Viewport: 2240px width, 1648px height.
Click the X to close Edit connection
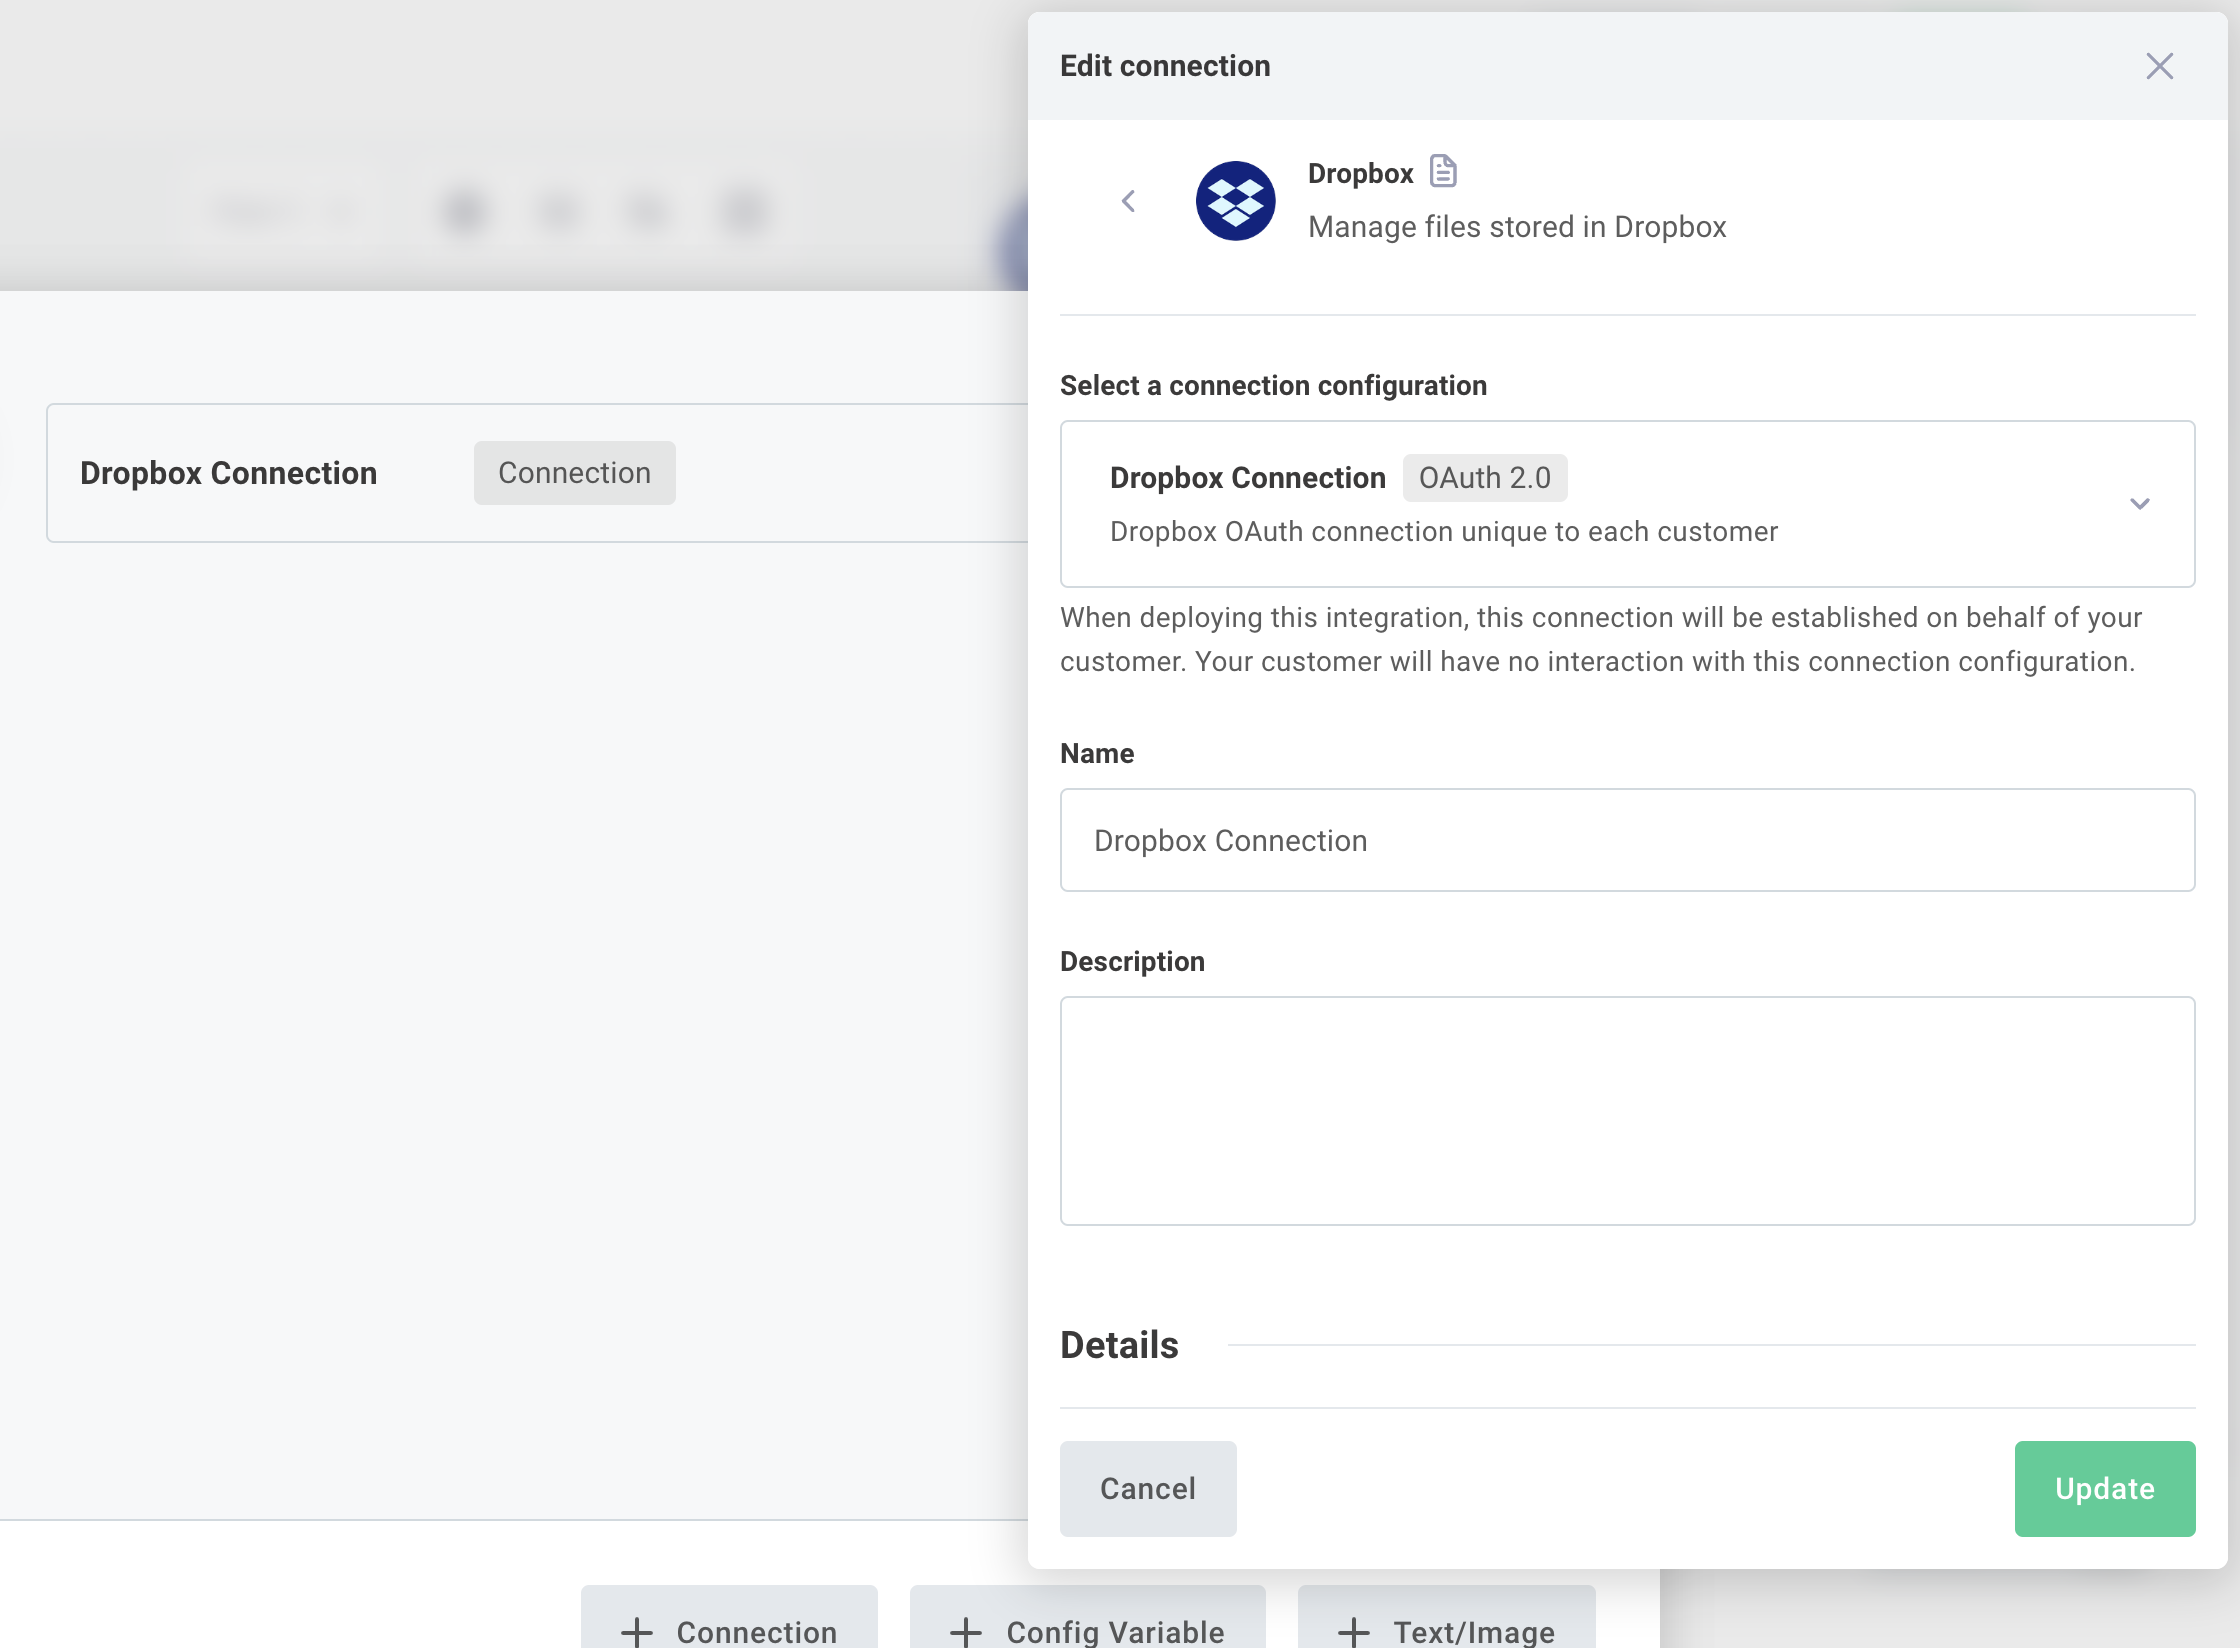(x=2159, y=66)
